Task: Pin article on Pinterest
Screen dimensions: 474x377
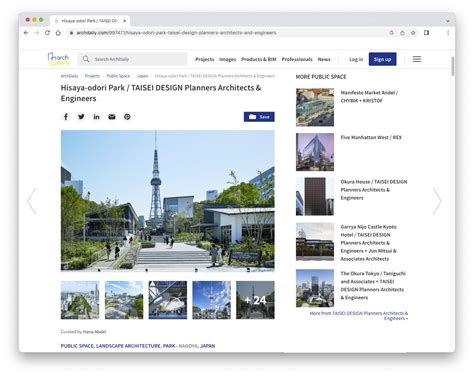Action: [x=127, y=117]
